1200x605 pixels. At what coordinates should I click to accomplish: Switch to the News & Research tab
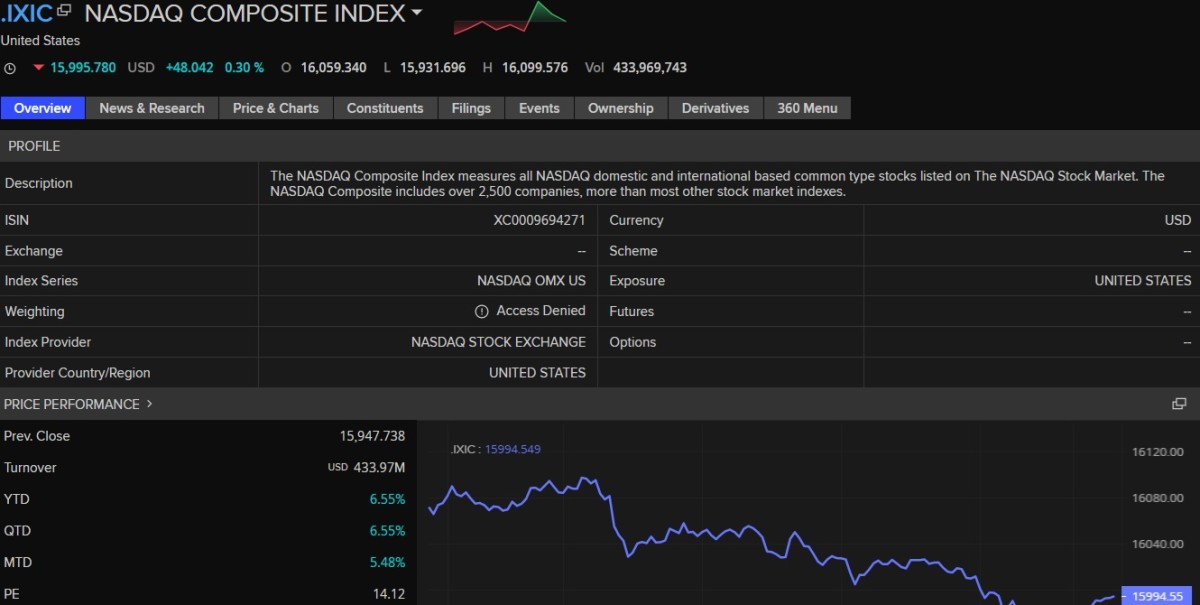(152, 108)
